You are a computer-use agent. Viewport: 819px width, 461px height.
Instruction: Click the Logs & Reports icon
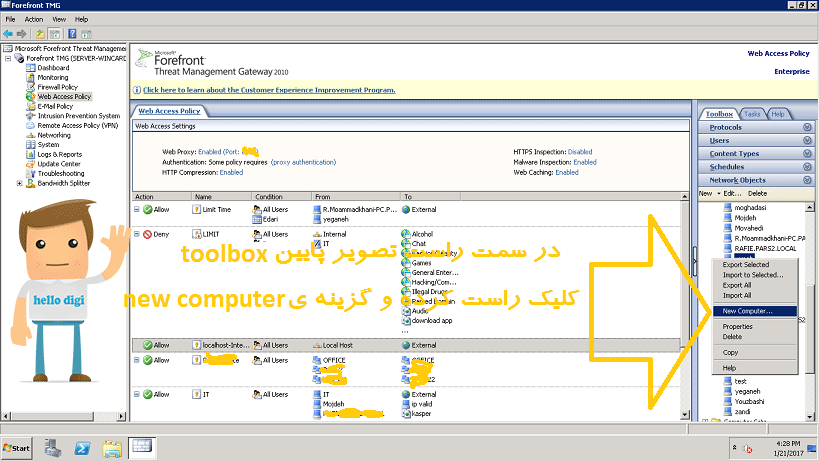(x=31, y=155)
